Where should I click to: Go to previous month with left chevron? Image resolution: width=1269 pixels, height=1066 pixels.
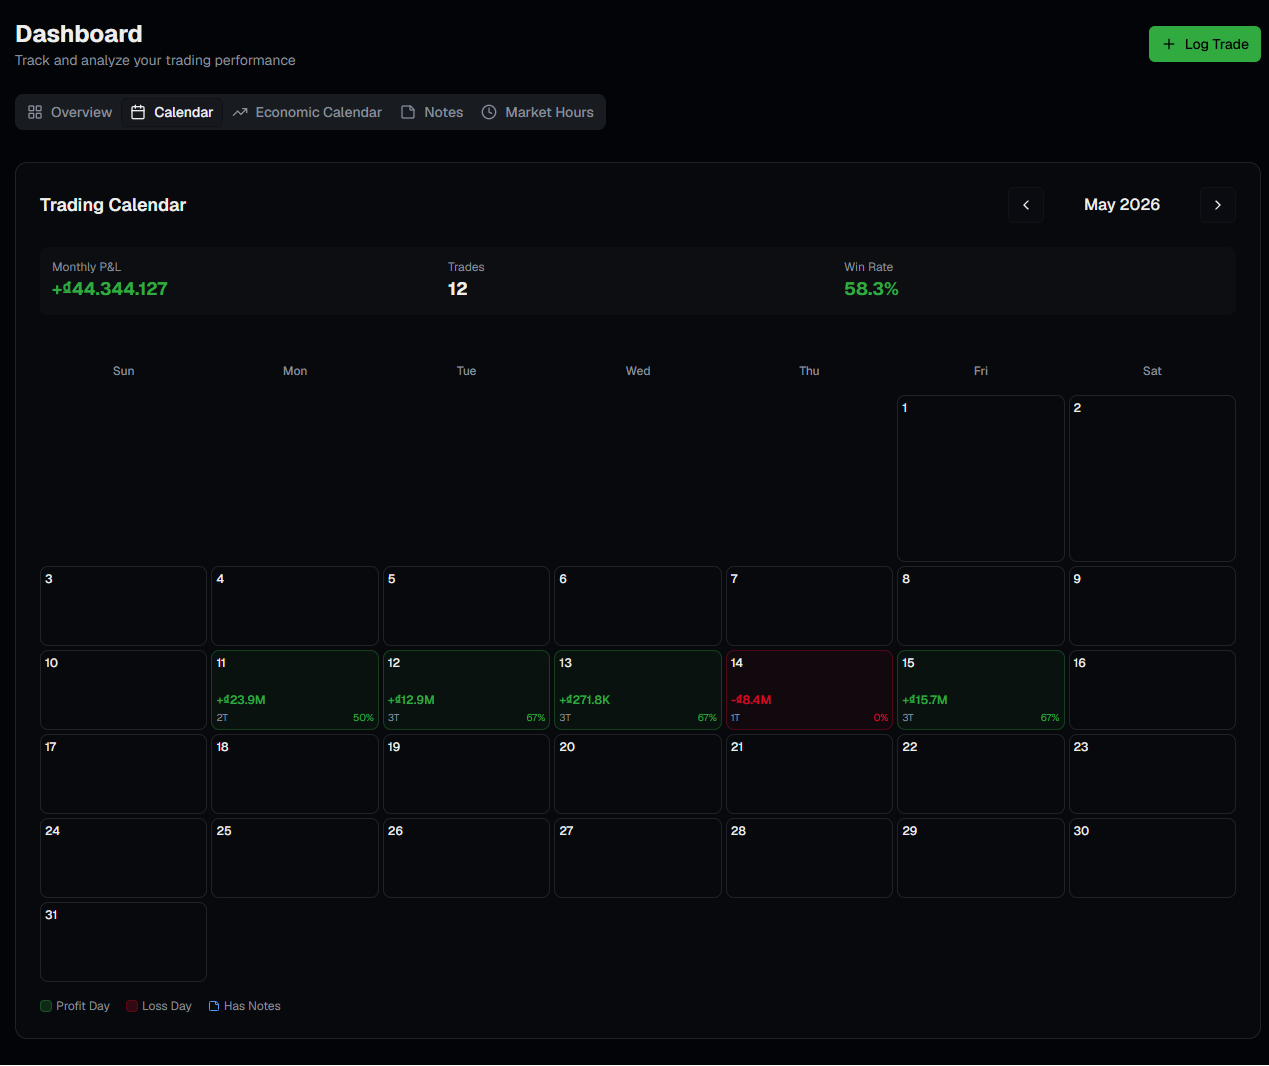tap(1026, 205)
